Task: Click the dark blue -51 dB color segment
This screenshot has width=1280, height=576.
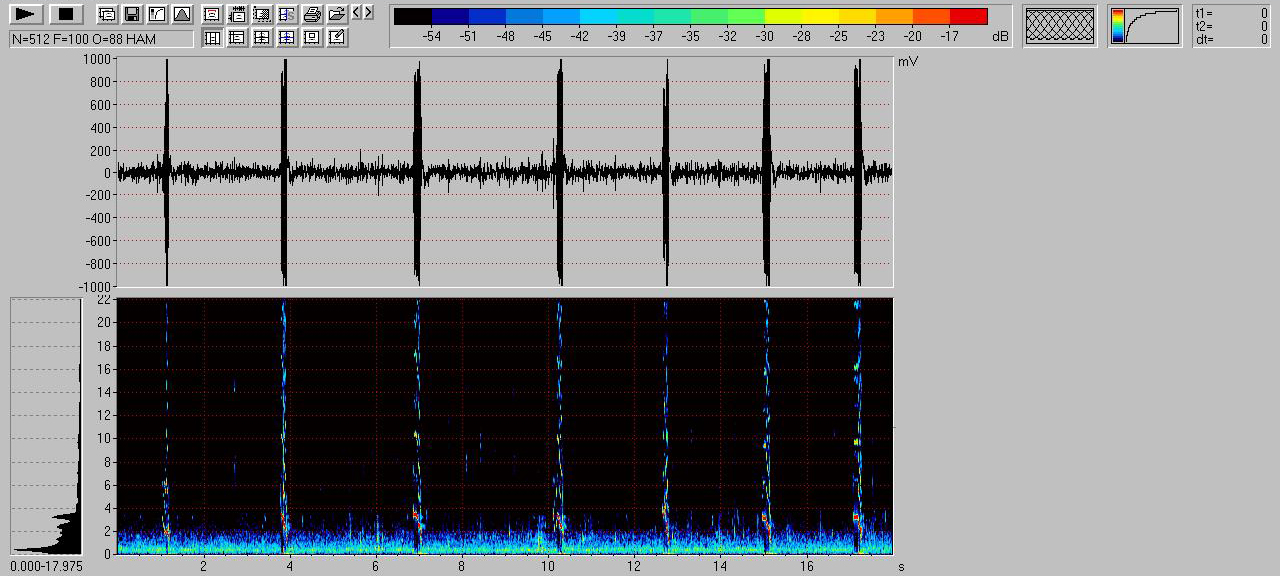Action: [450, 16]
